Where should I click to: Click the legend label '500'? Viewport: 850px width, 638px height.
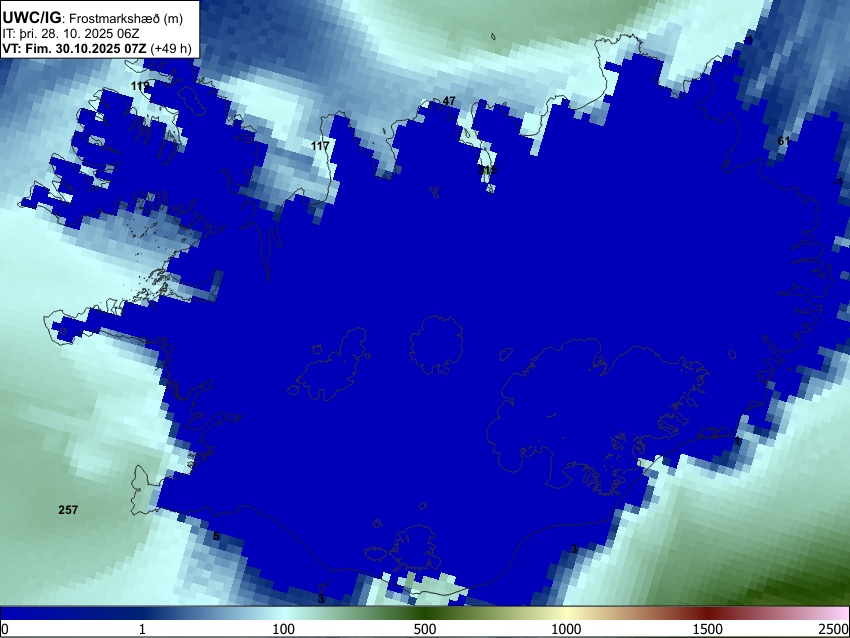425,629
